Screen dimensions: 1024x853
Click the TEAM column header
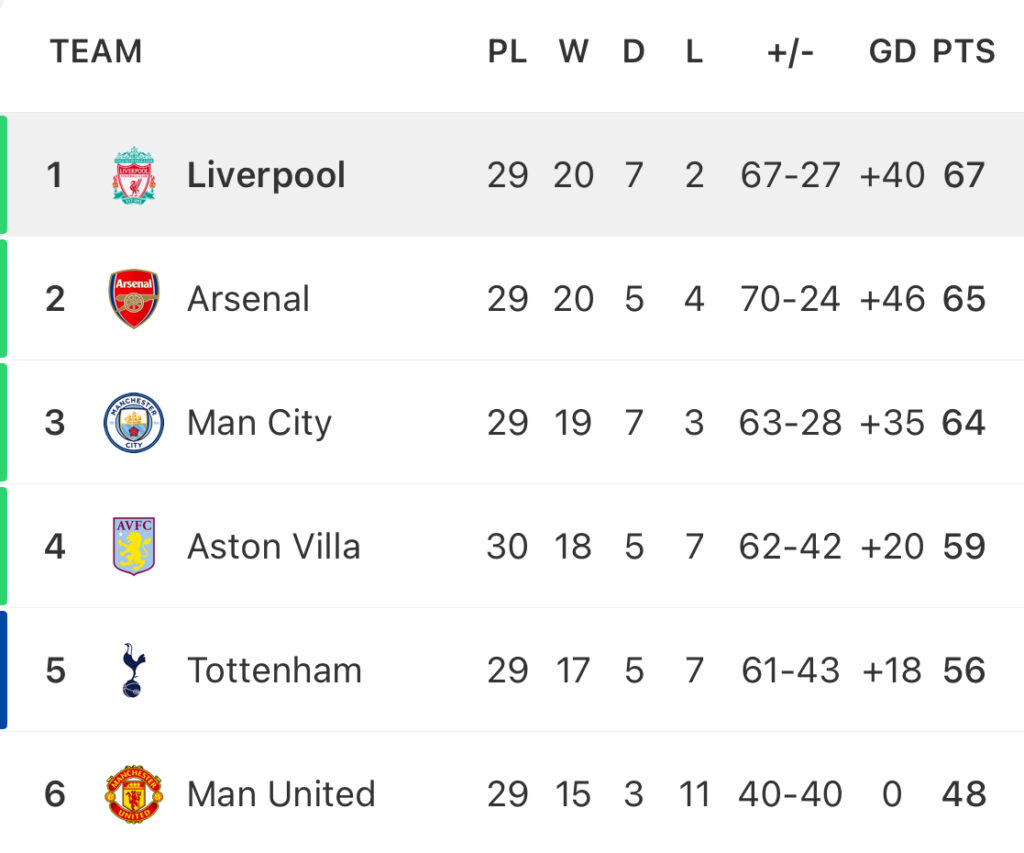96,51
